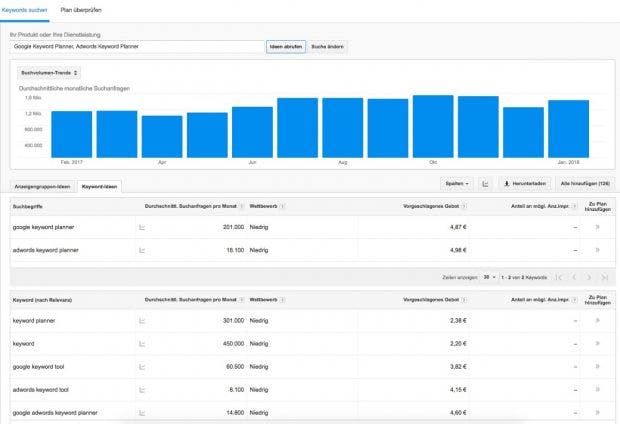
Task: Open trend chart icon for keyword row
Action: coord(142,344)
